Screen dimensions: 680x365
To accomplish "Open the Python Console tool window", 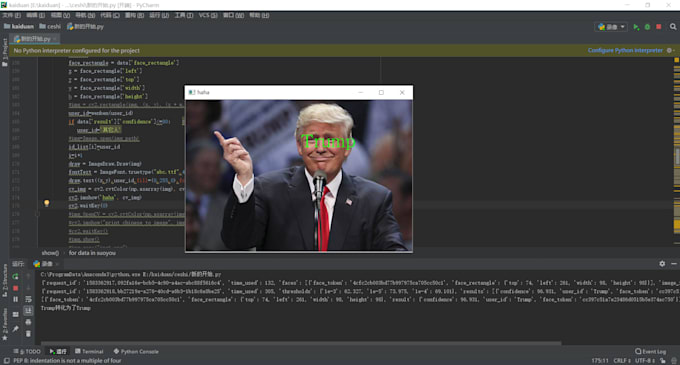I will (136, 352).
